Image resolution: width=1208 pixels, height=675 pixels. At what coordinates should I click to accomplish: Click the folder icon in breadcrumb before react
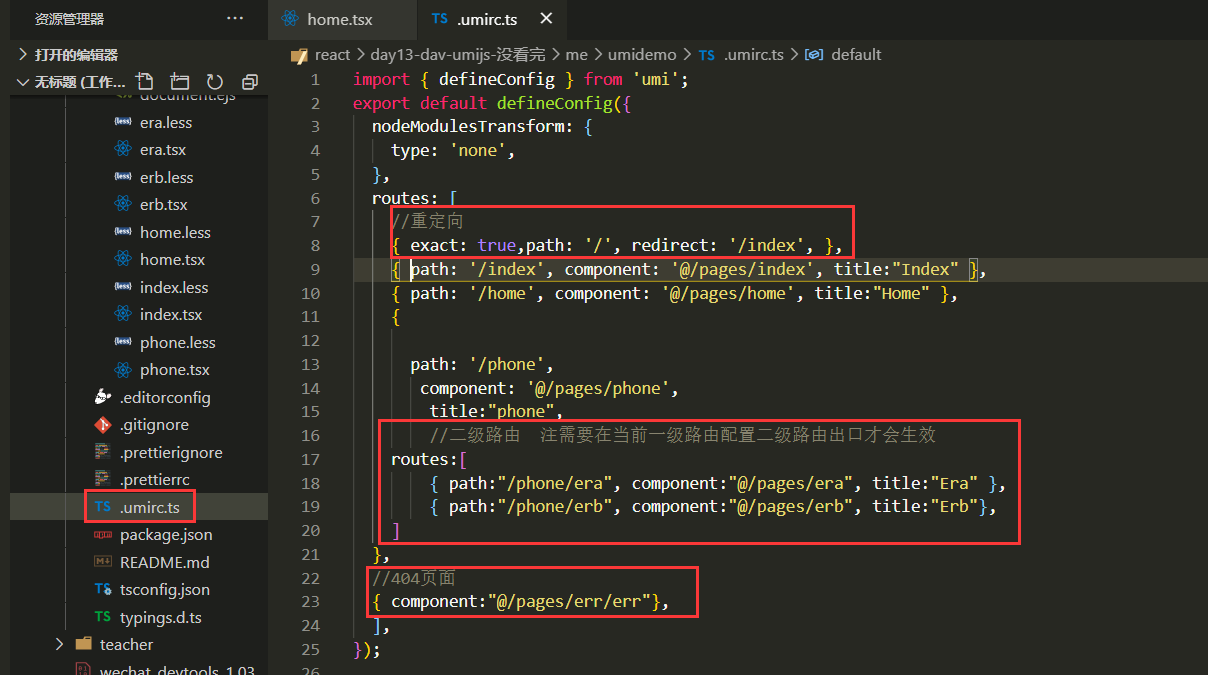tap(297, 55)
